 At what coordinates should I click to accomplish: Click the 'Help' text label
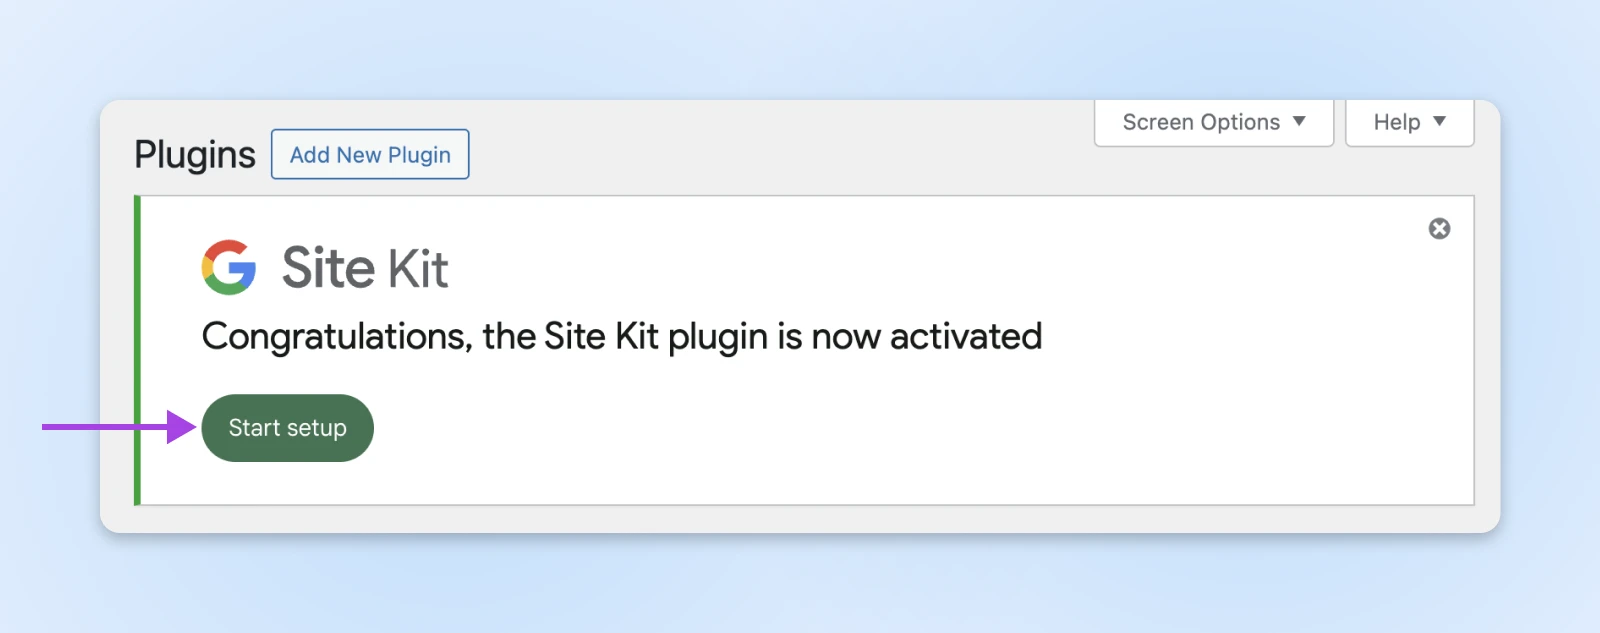pos(1396,122)
